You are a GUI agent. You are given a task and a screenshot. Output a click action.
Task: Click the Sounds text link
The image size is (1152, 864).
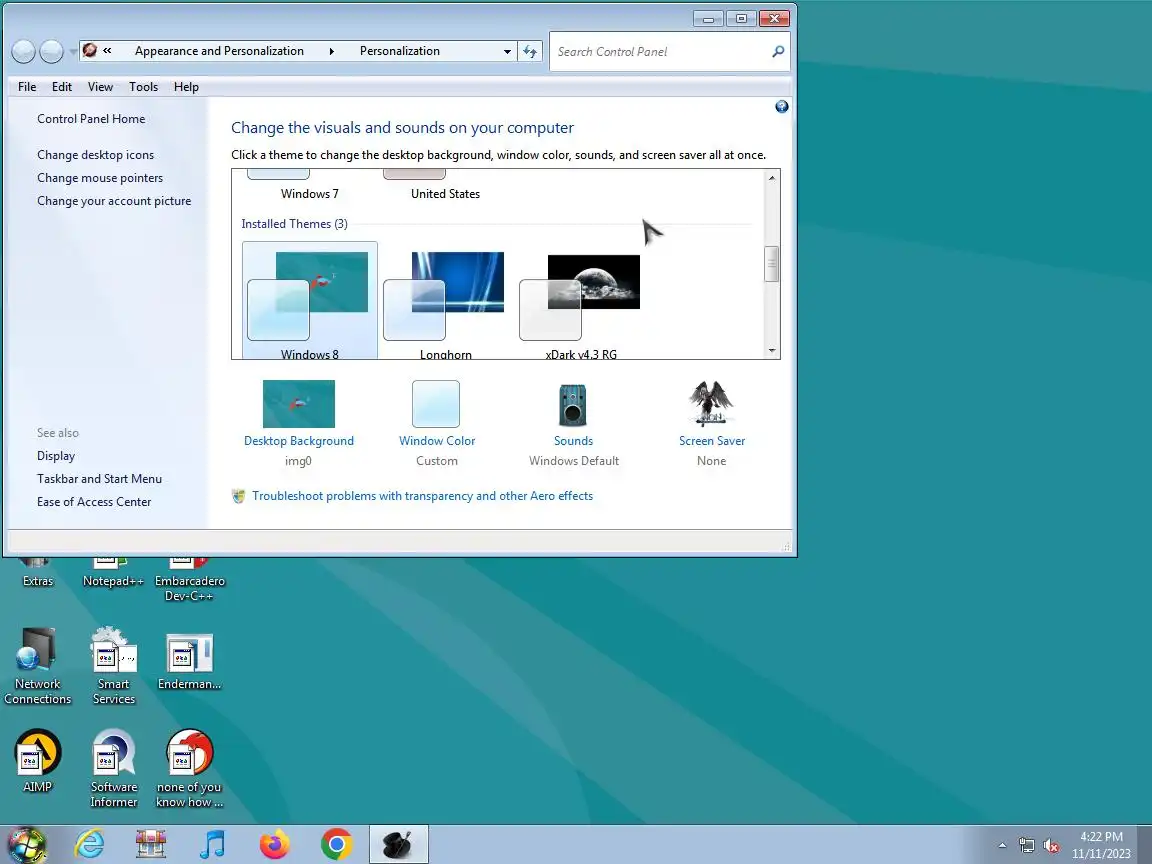pos(573,441)
